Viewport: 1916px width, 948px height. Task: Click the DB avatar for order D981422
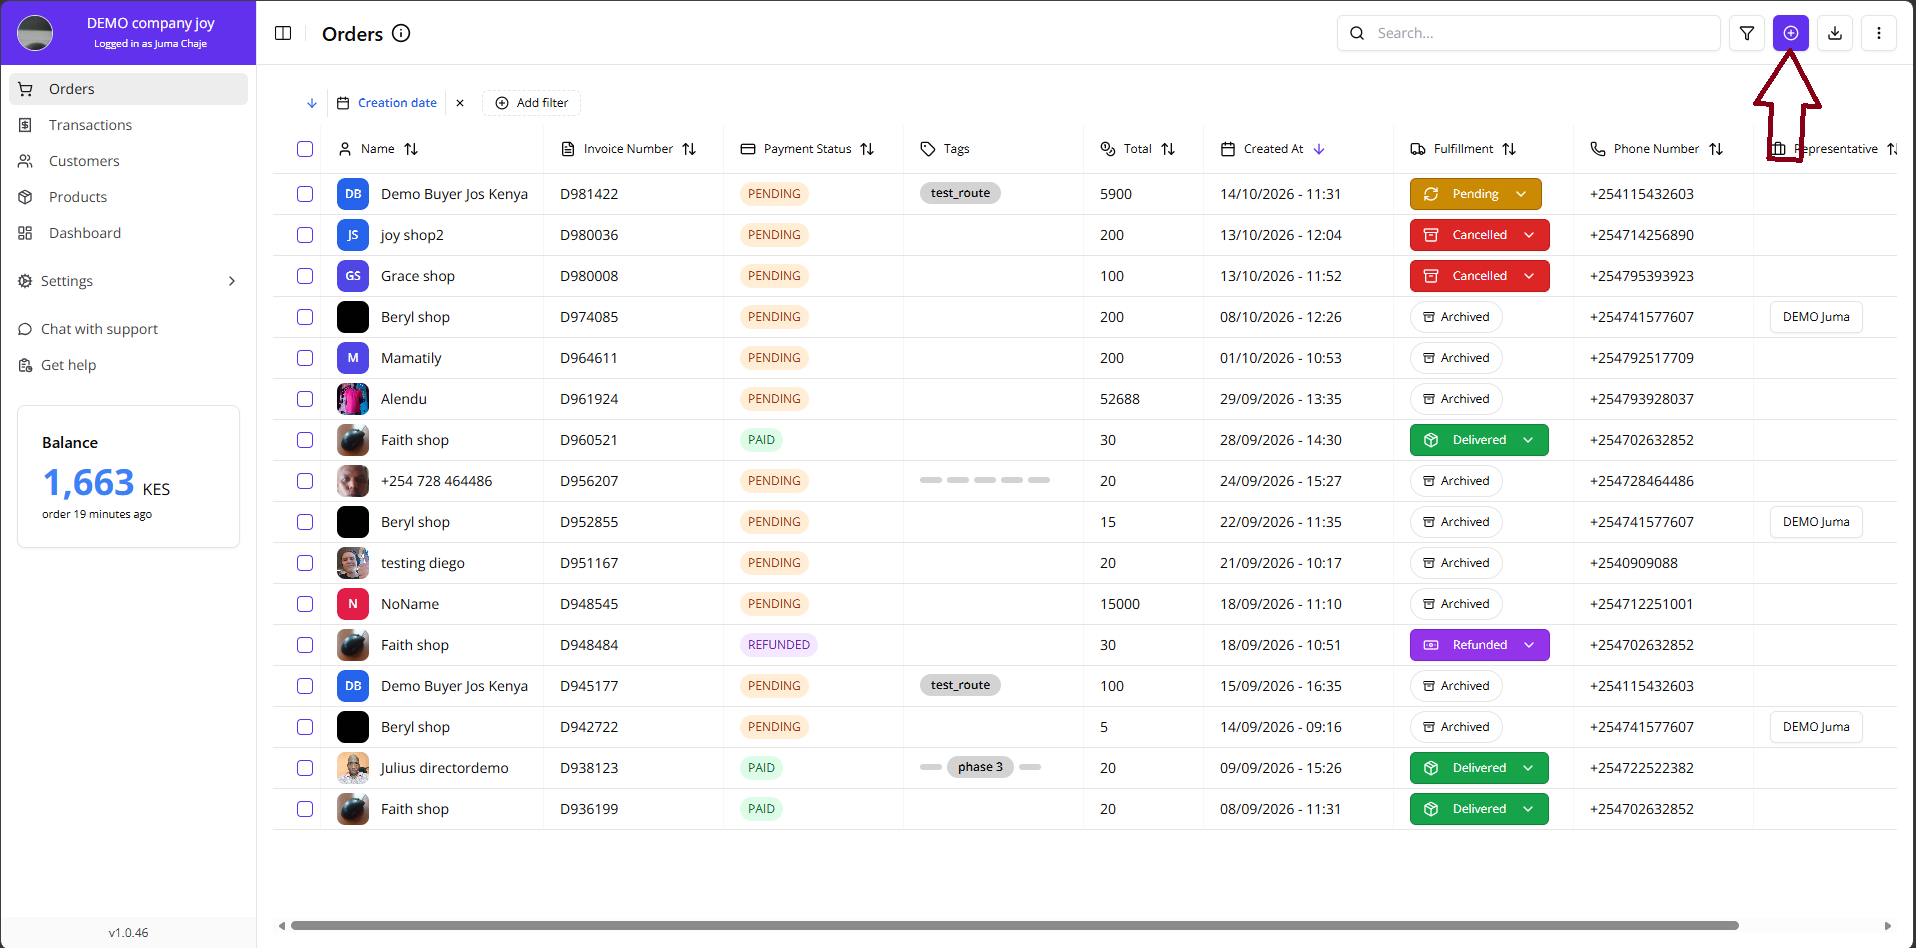pos(353,194)
